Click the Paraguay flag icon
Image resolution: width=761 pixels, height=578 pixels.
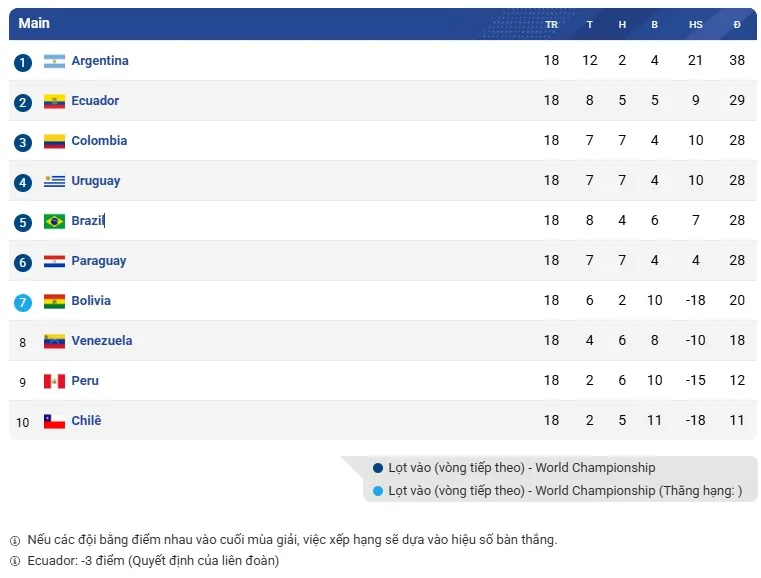pyautogui.click(x=54, y=261)
